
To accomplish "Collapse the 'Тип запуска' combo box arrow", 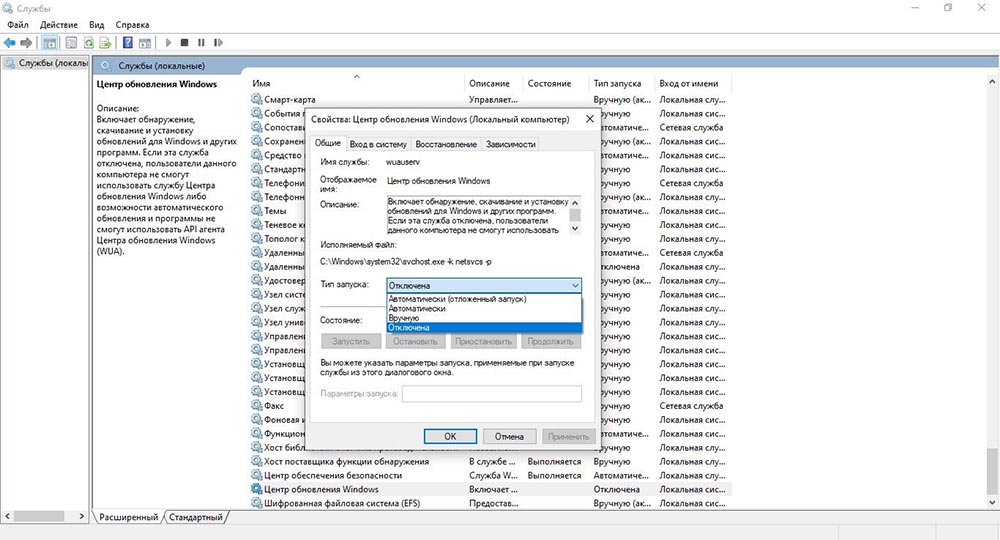I will coord(574,285).
